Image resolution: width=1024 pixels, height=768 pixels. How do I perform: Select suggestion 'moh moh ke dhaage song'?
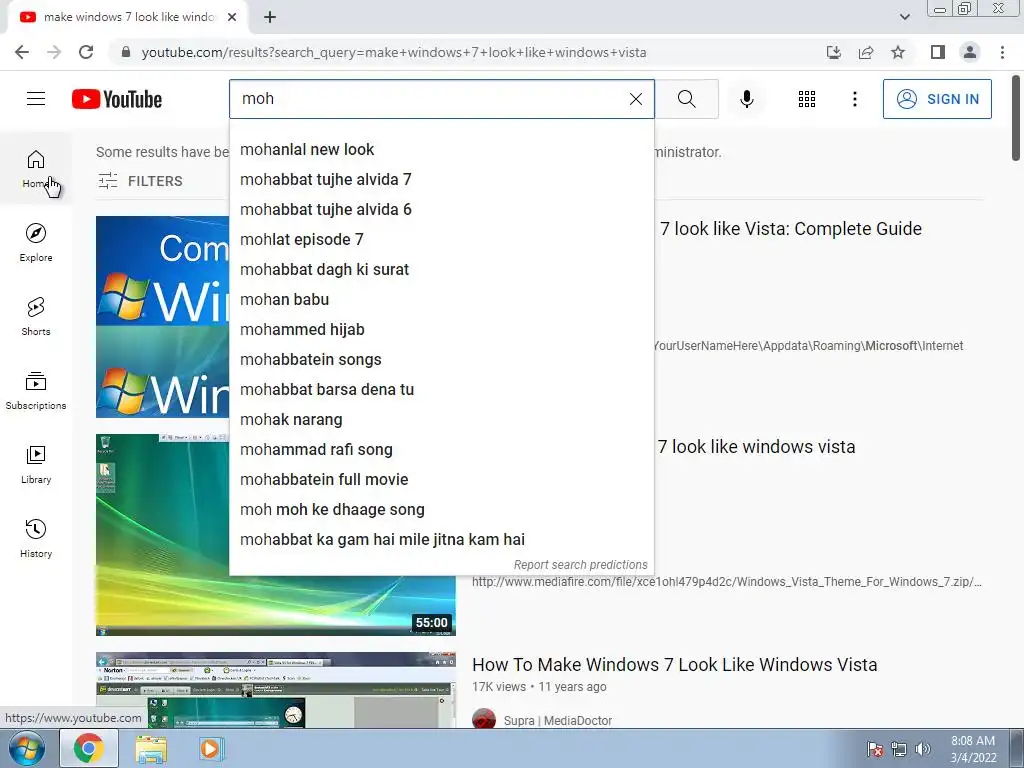coord(441,510)
